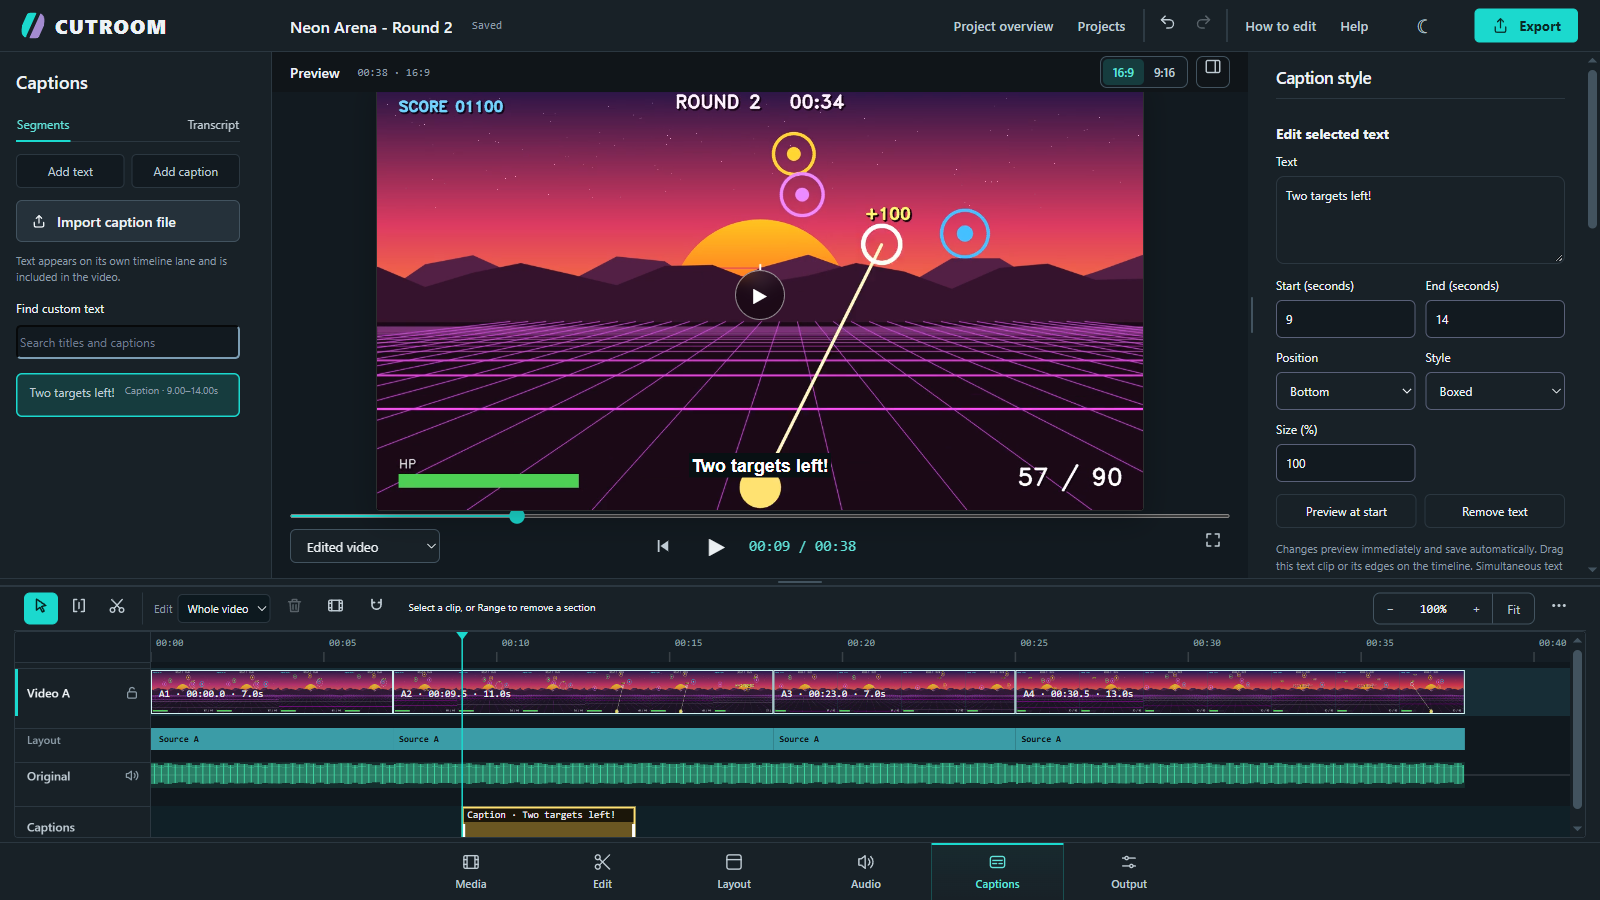Click the redo arrow

[x=1203, y=23]
